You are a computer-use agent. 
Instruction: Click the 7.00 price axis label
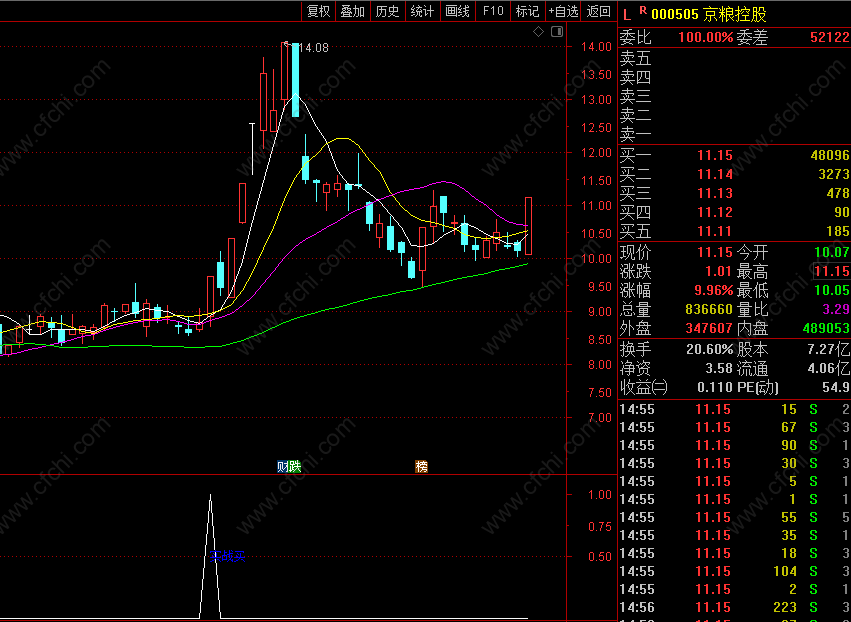click(x=600, y=418)
